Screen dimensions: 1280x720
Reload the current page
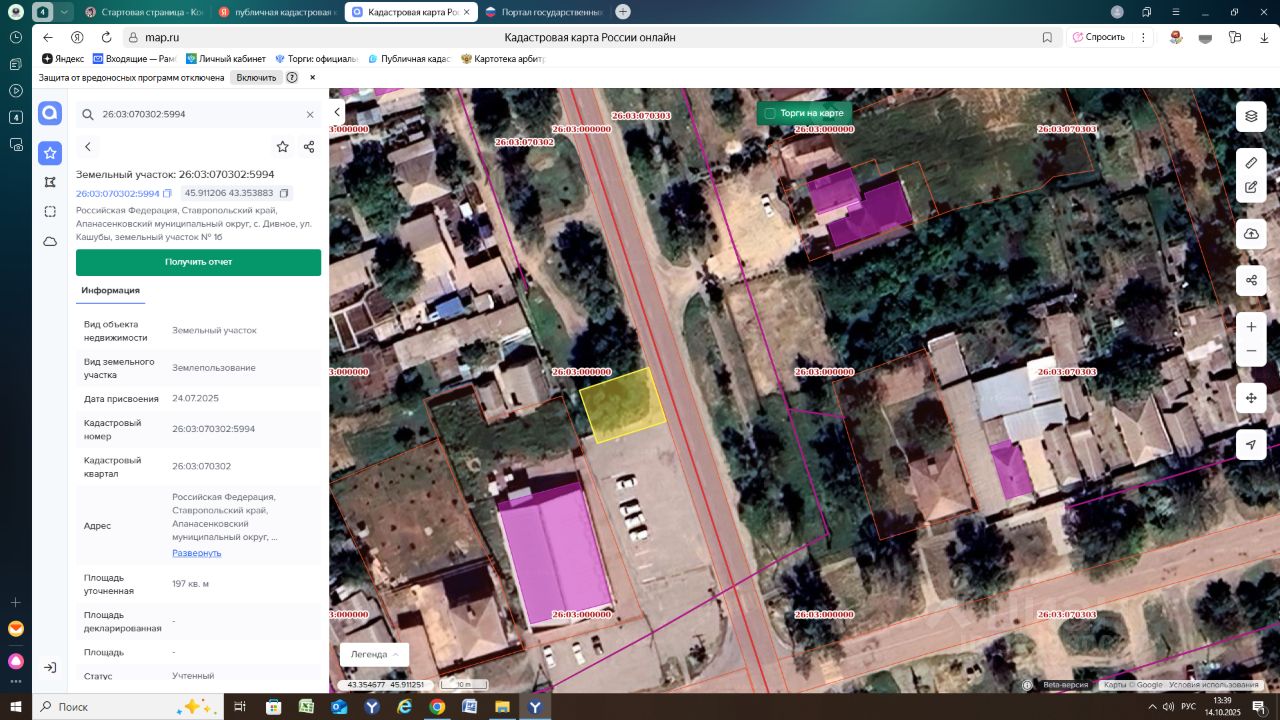(105, 37)
